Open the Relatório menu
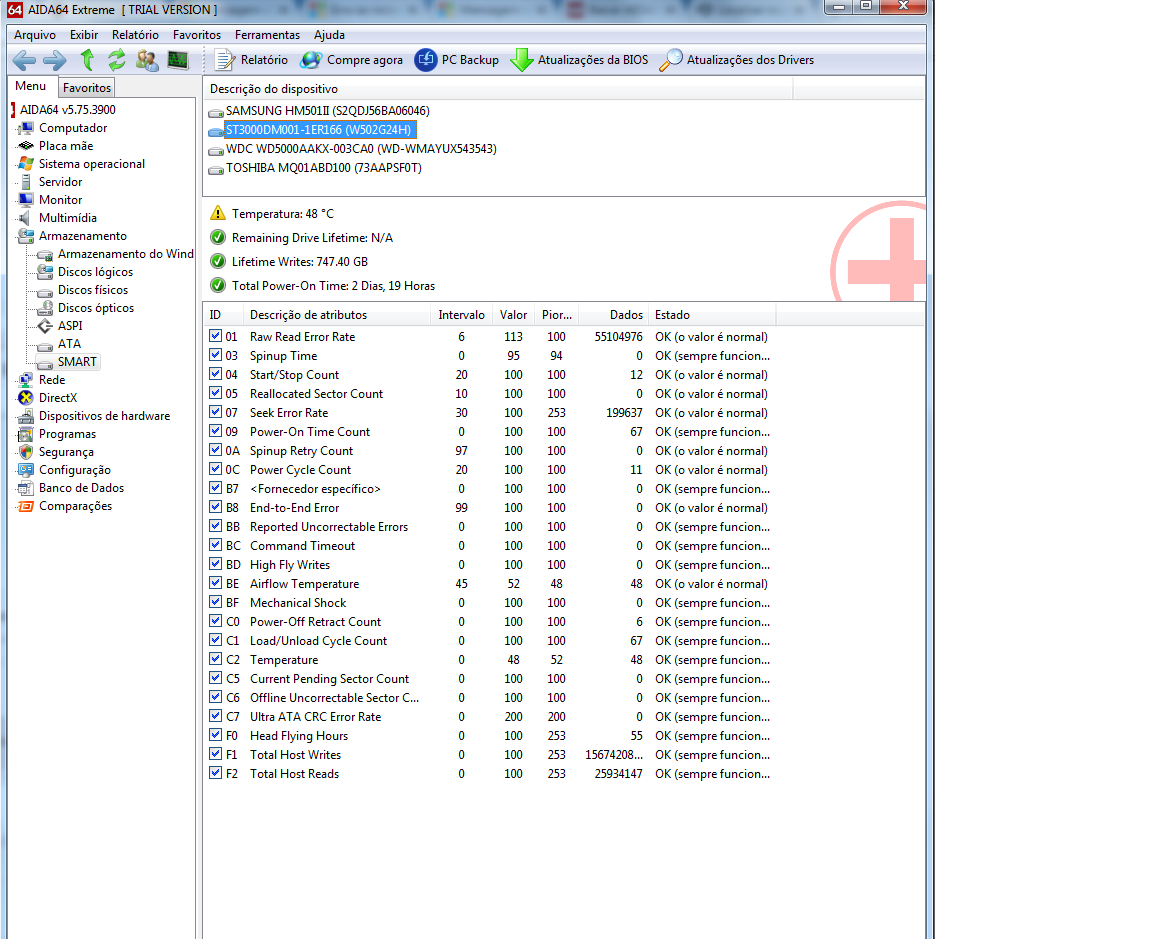Screen dimensions: 1152x939 (x=135, y=35)
